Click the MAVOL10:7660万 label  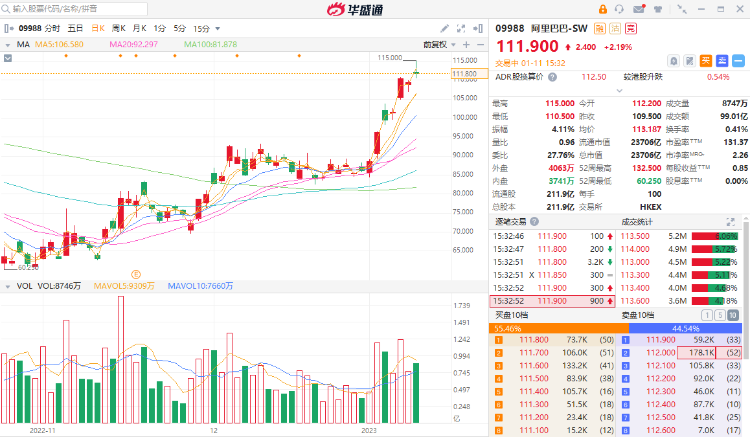(200, 286)
